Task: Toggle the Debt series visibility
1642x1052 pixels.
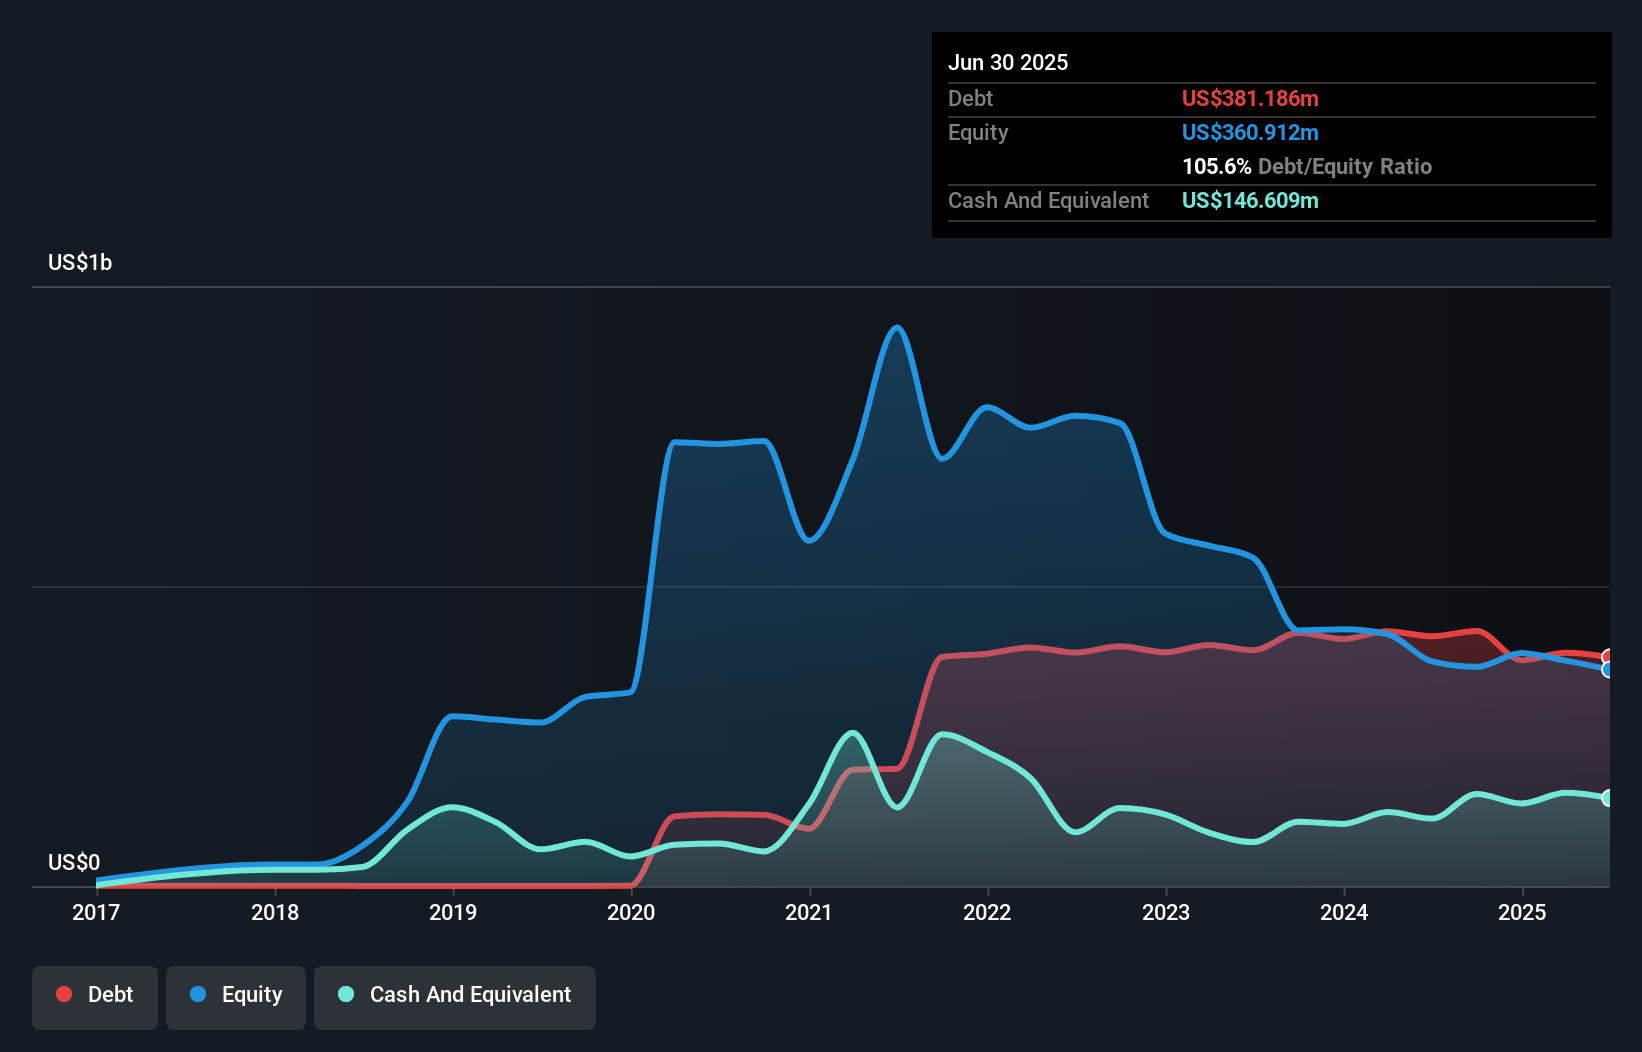Action: click(x=95, y=995)
